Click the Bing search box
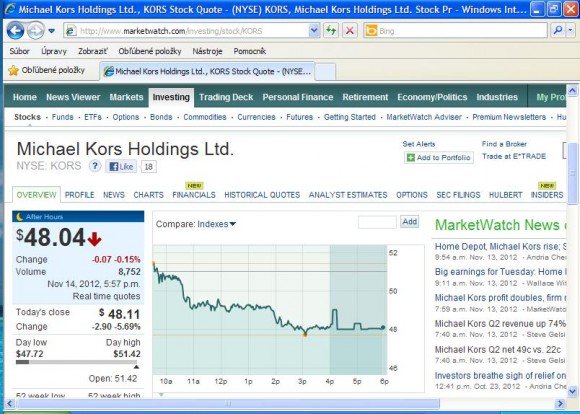Image resolution: width=580 pixels, height=414 pixels. [455, 31]
